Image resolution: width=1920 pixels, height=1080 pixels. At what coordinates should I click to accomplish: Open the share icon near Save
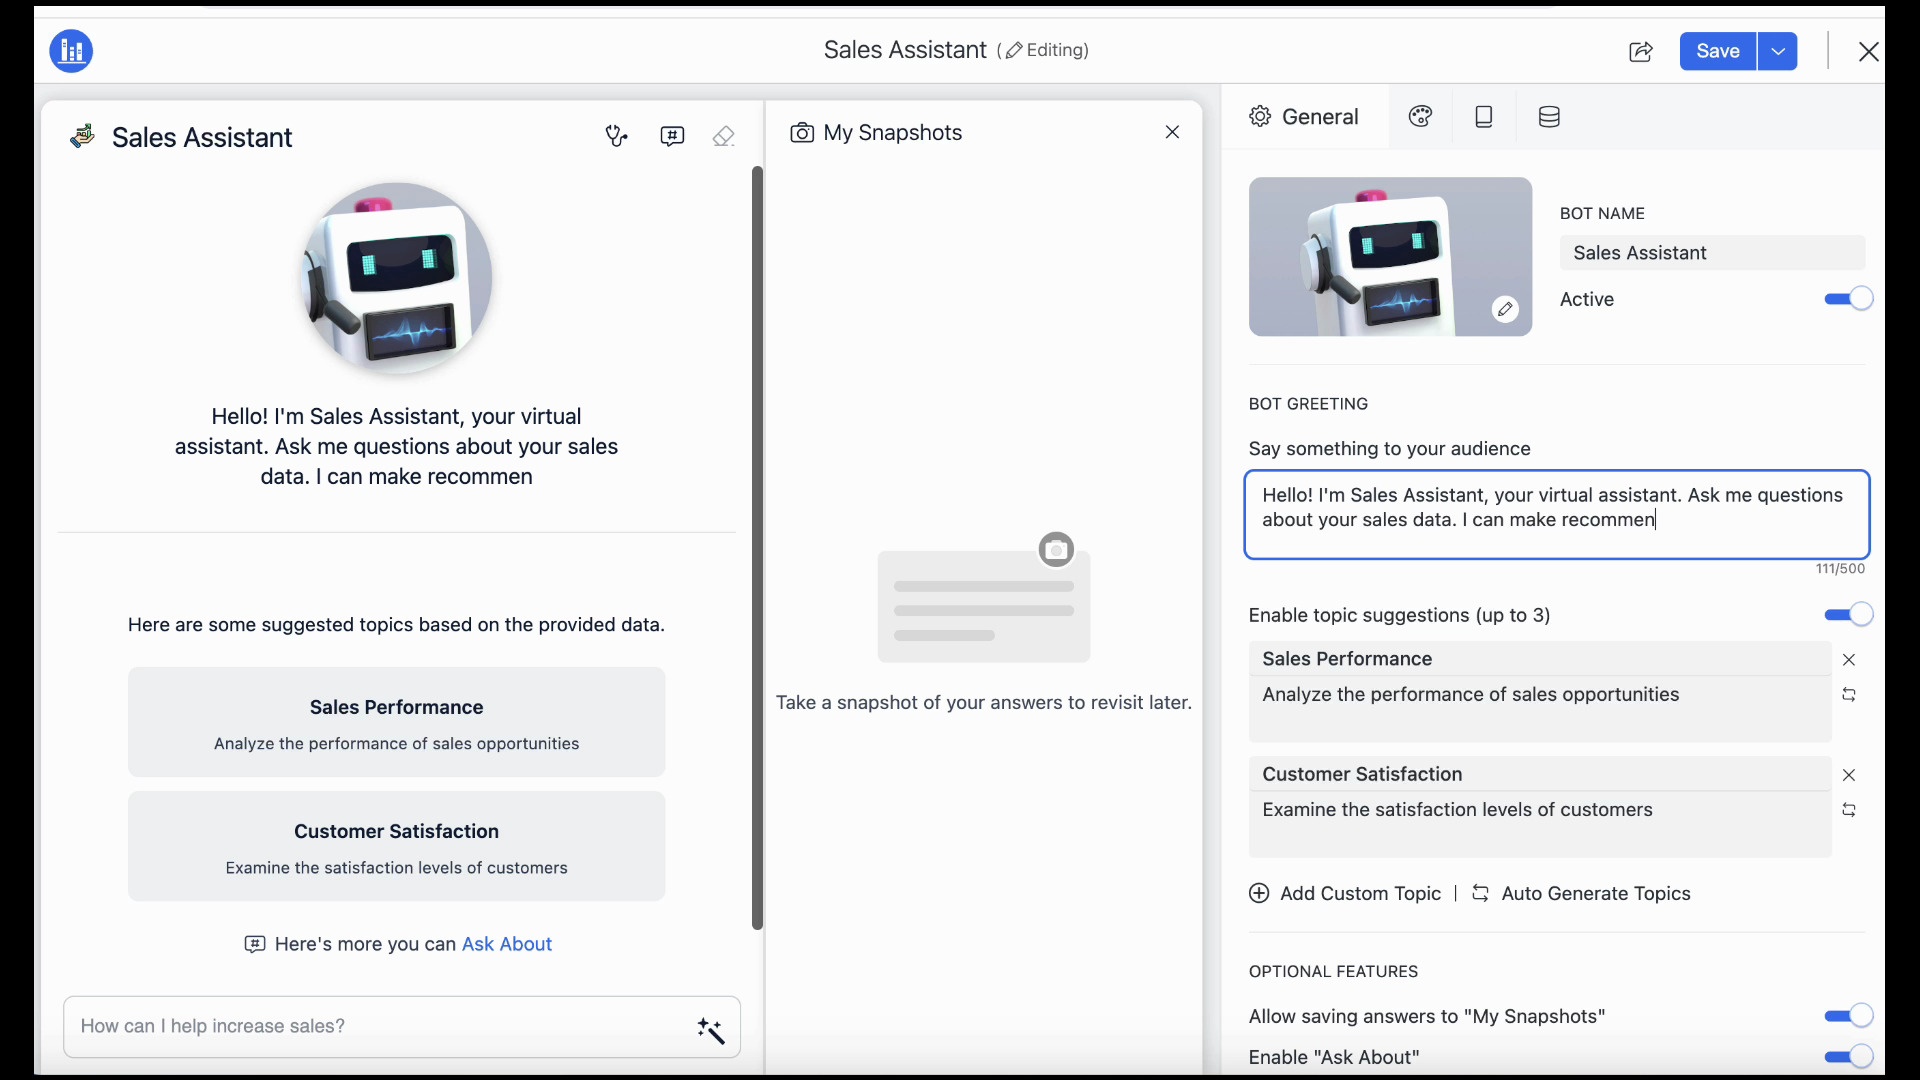click(x=1641, y=51)
